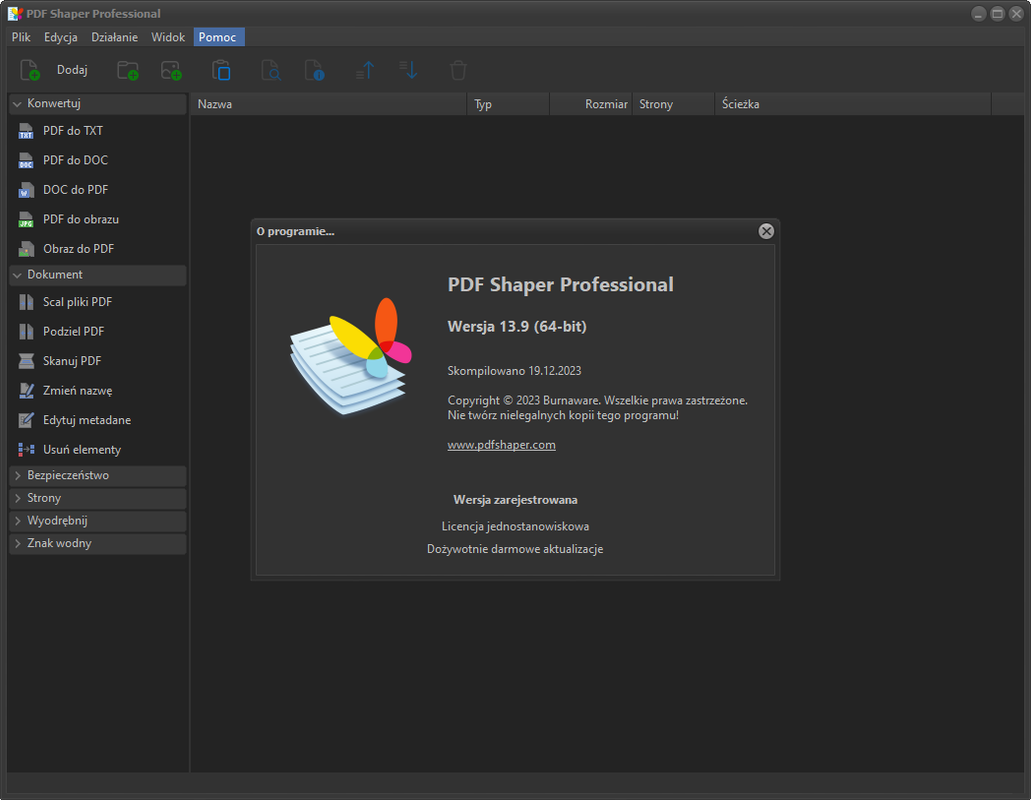This screenshot has width=1031, height=800.
Task: Sort by the Typ column header
Action: point(508,104)
